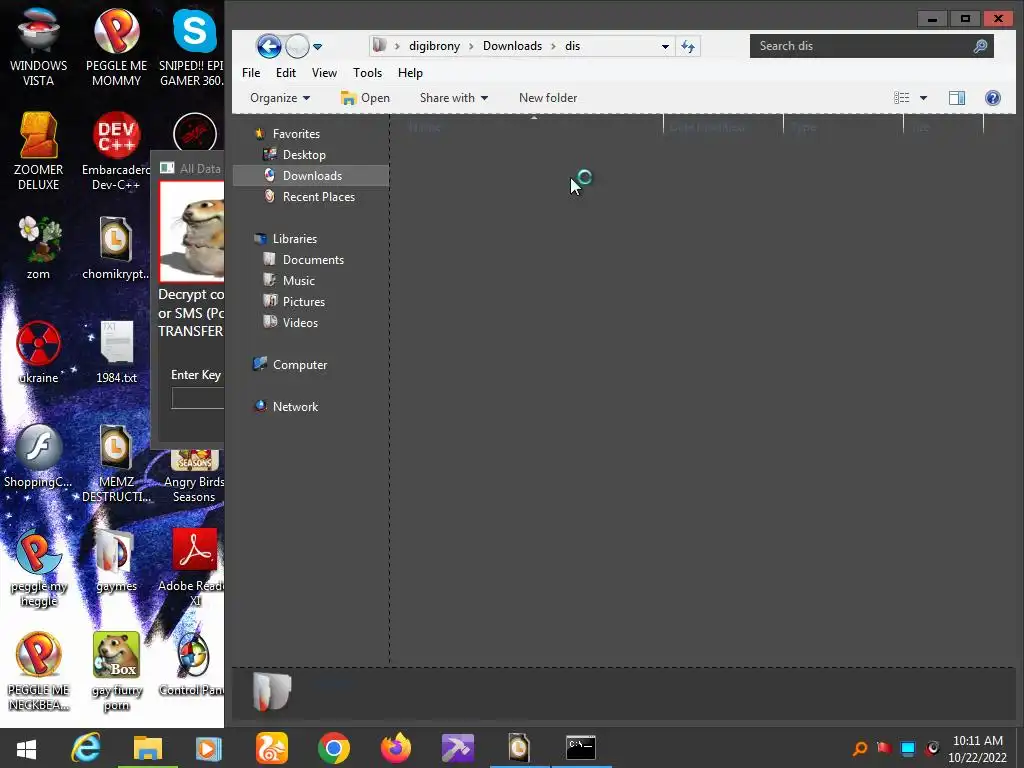
Task: Click Enter Key field in background window
Action: point(198,398)
